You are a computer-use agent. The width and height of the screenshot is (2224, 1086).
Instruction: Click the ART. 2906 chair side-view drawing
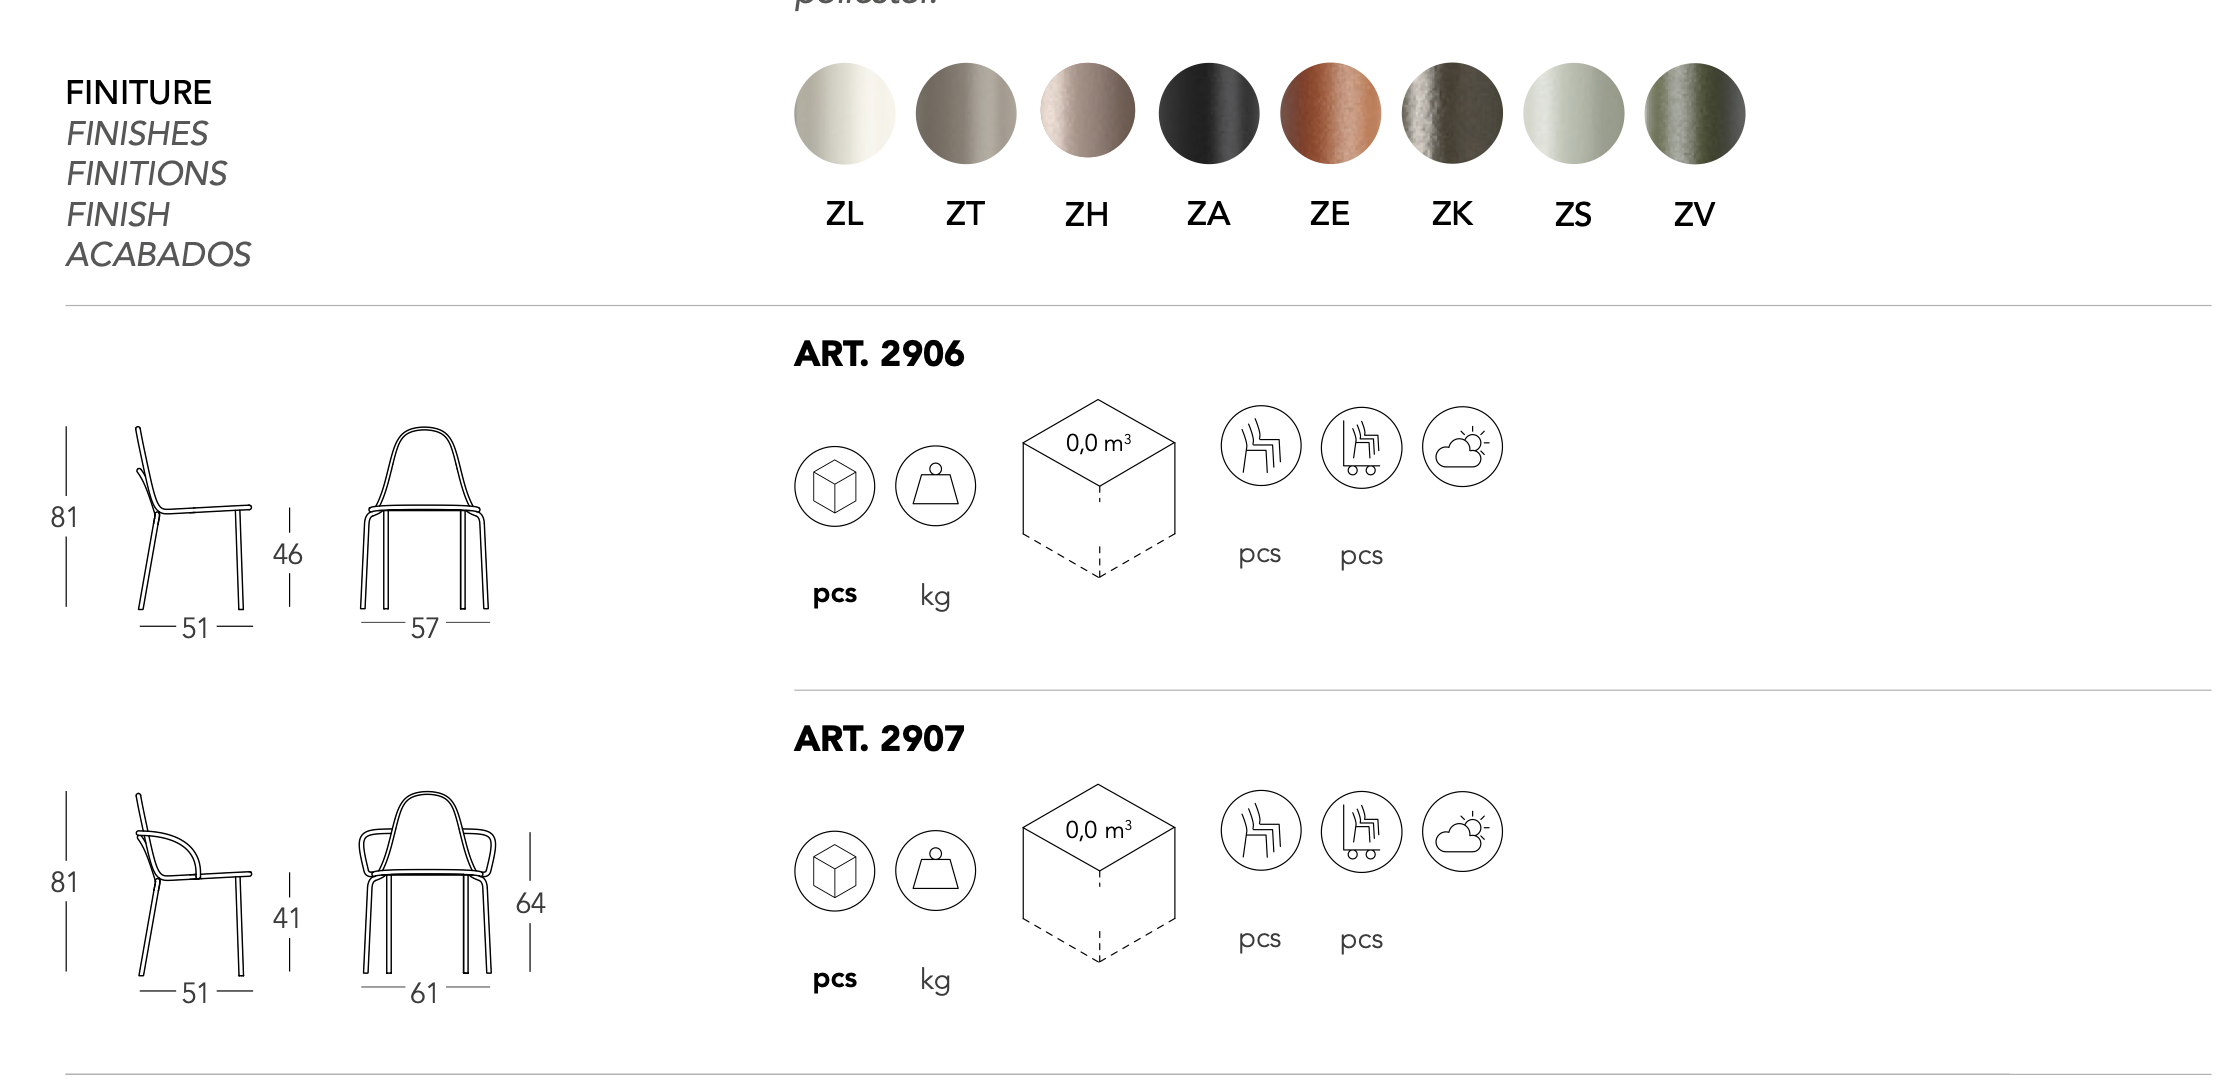click(193, 518)
